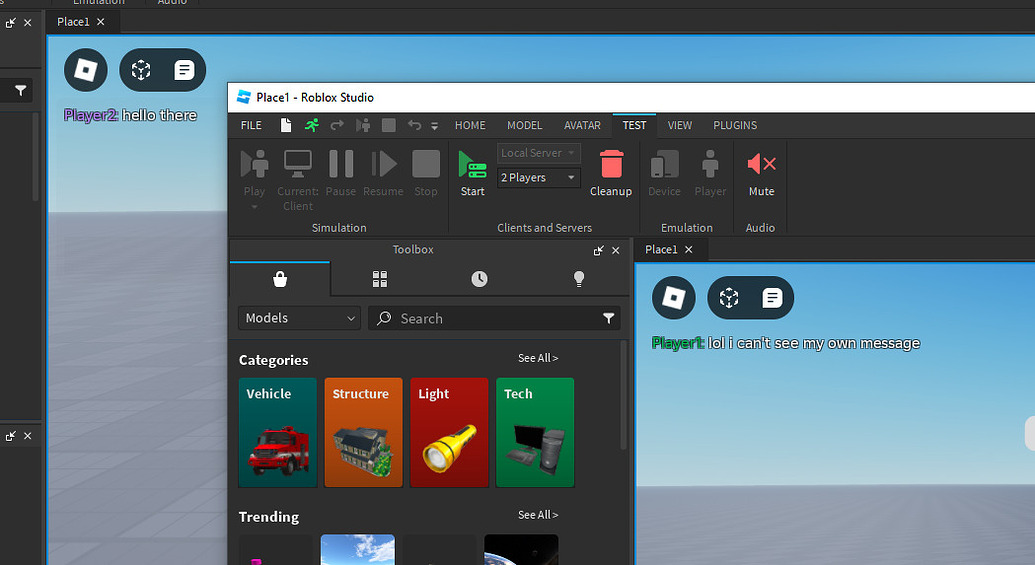Open the Light category card
Image resolution: width=1035 pixels, height=565 pixels.
tap(450, 433)
